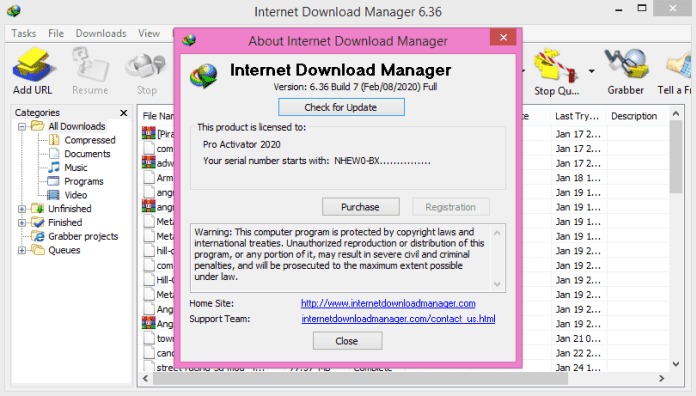696x396 pixels.
Task: Select the "[Pira" archive file row
Action: [x=158, y=134]
